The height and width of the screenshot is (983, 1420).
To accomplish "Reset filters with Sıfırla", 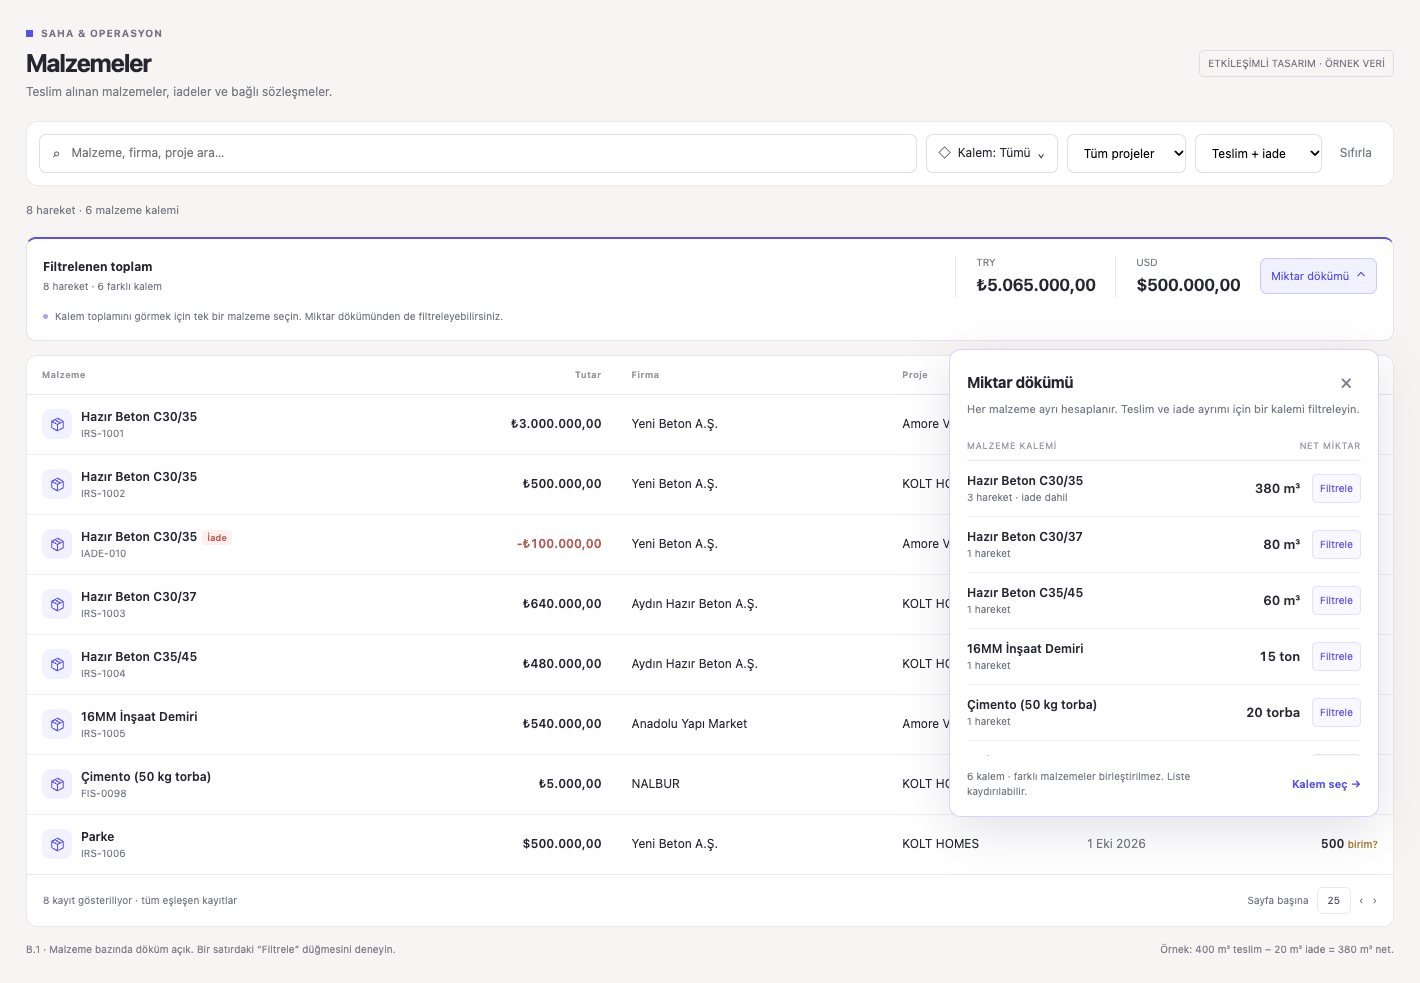I will point(1355,153).
